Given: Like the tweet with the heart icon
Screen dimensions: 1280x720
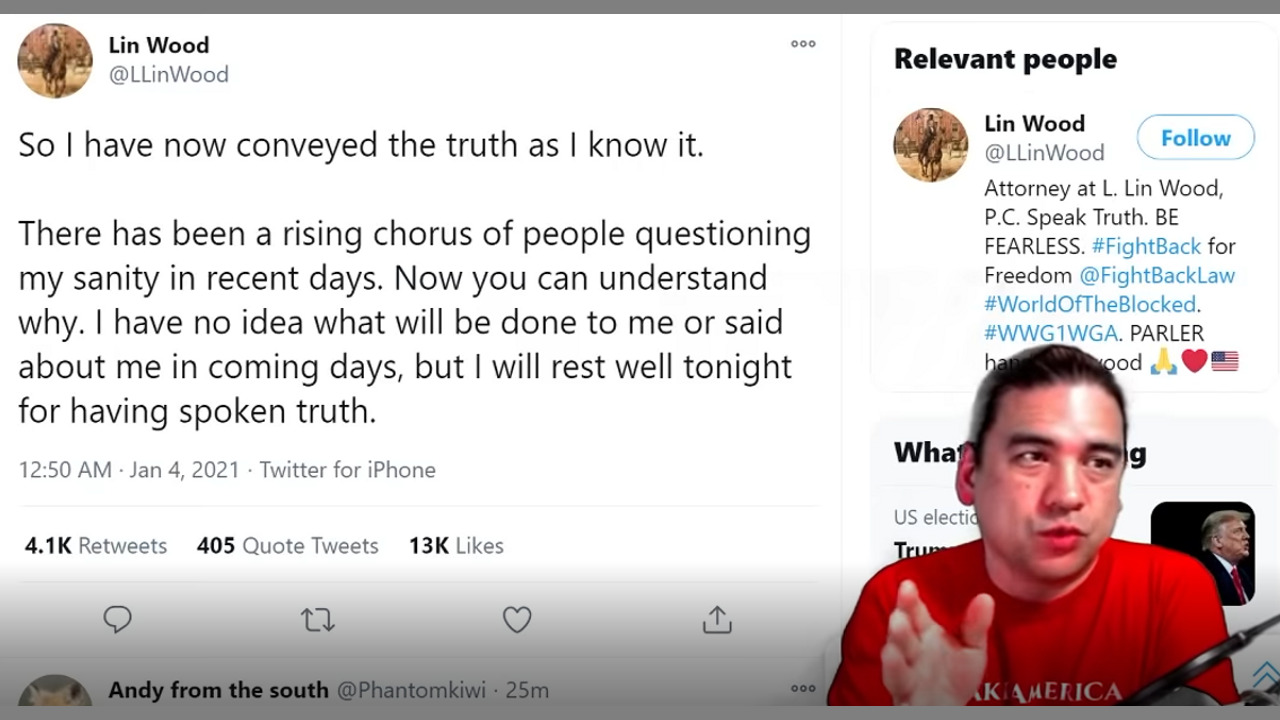Looking at the screenshot, I should coord(517,620).
